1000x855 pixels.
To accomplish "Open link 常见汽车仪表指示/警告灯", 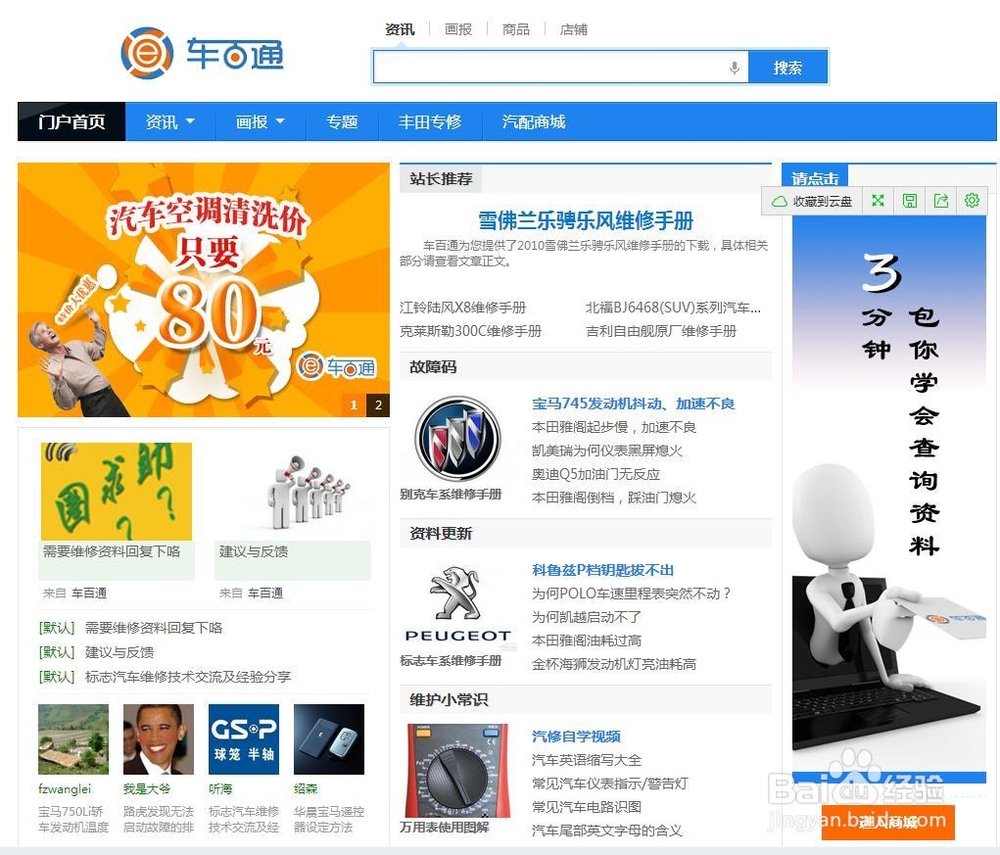I will 610,784.
